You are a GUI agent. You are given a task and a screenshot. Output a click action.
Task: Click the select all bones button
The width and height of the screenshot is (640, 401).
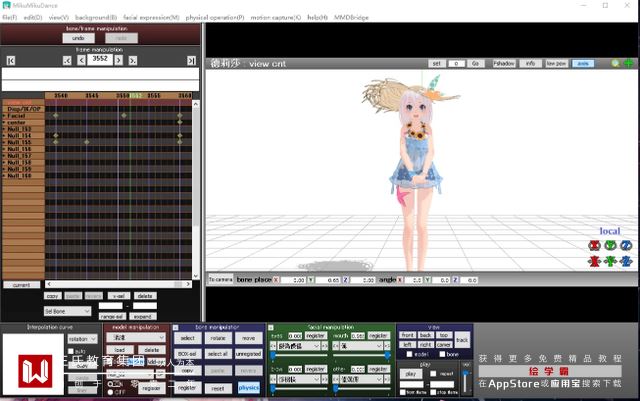tap(218, 354)
